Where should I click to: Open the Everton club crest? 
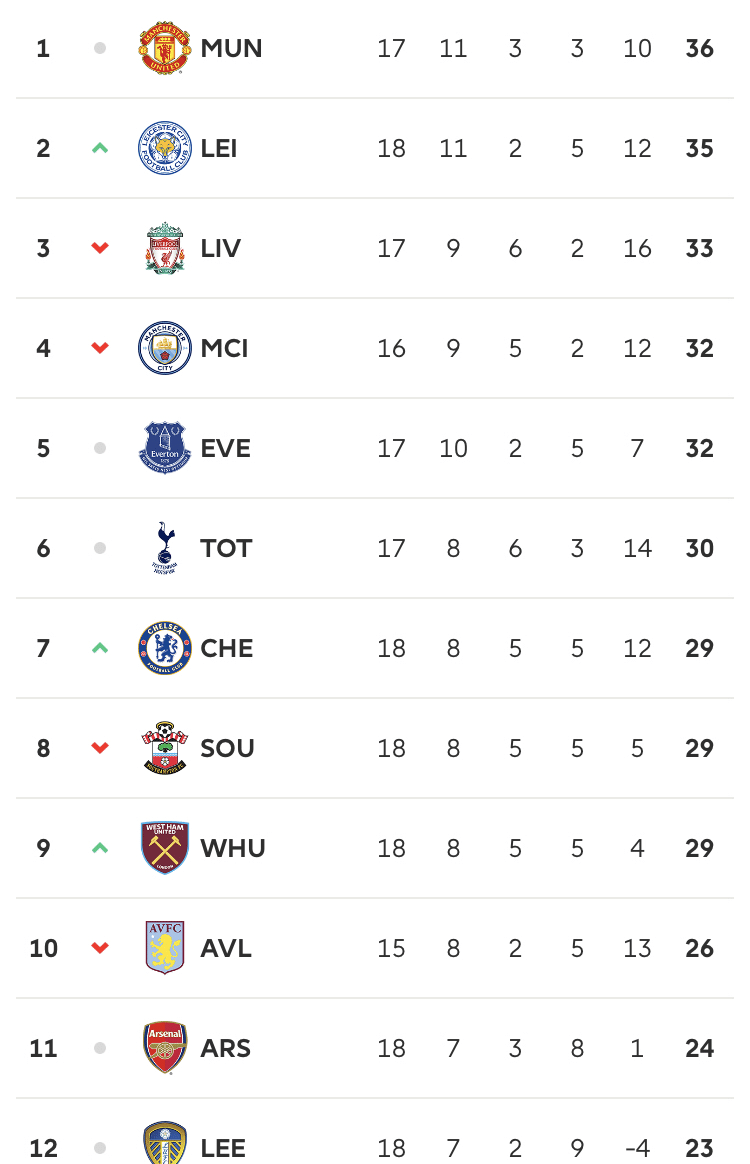click(165, 448)
